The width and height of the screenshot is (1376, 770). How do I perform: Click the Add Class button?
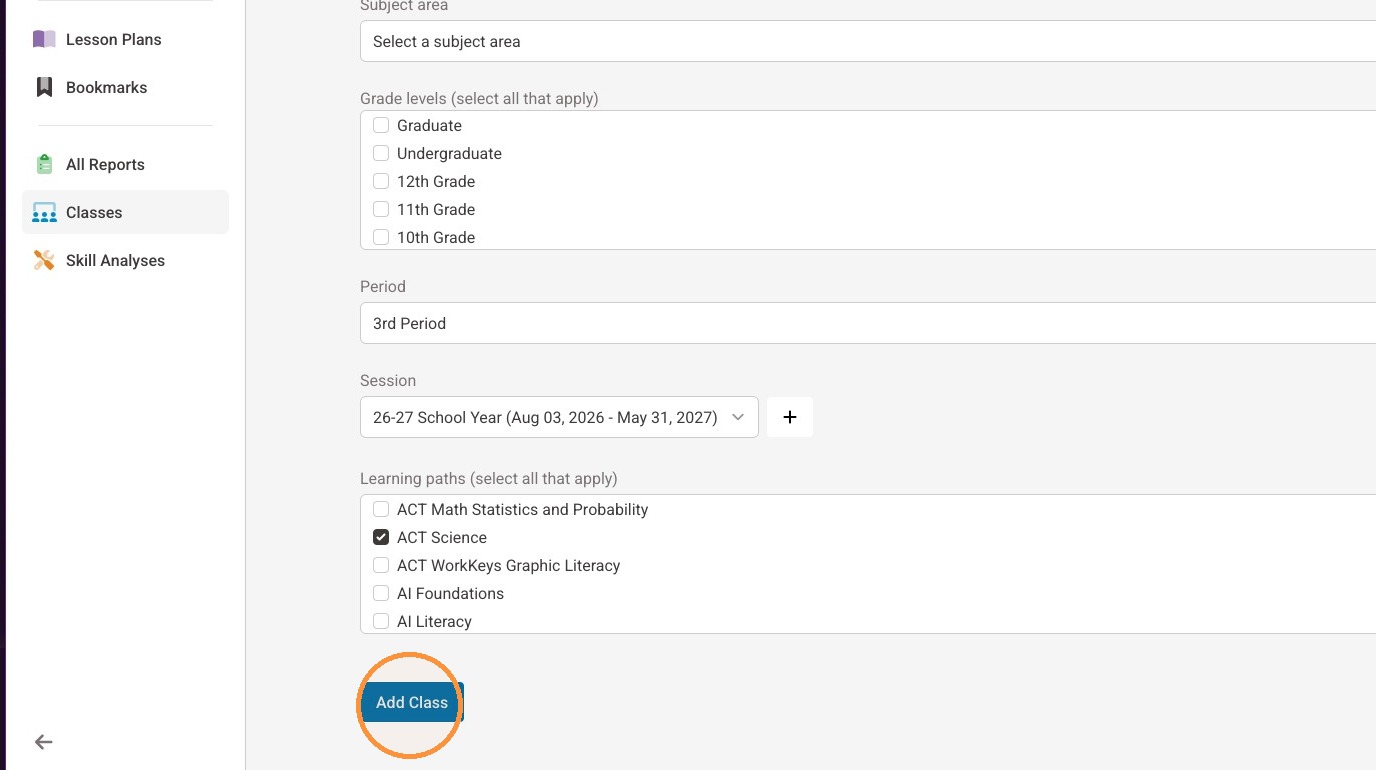coord(412,702)
